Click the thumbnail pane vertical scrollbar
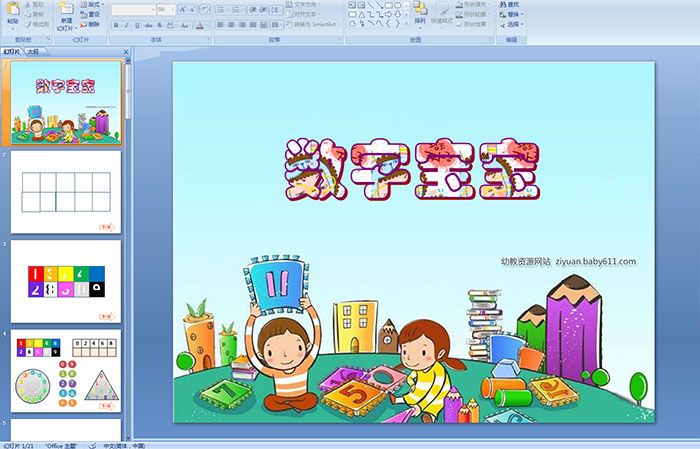This screenshot has height=449, width=700. [x=128, y=249]
